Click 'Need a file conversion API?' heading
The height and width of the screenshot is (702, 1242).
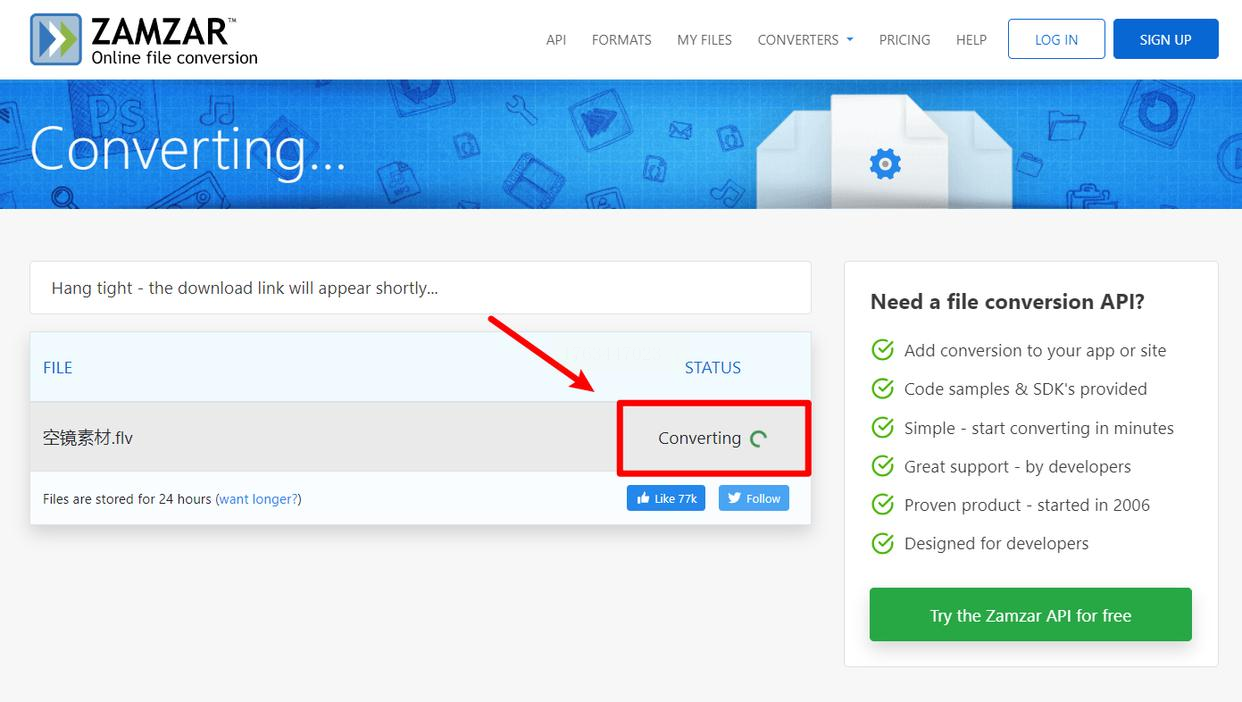[1007, 302]
